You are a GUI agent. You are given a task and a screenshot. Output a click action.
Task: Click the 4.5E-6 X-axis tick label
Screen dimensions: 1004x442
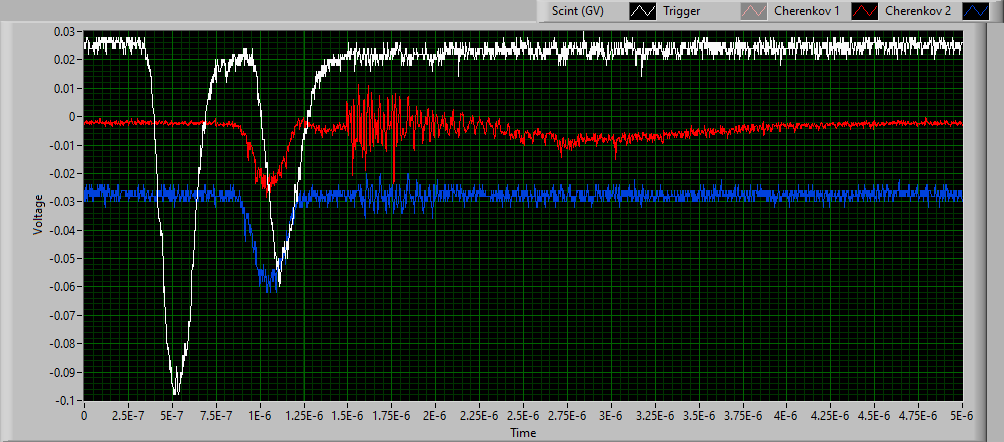[x=875, y=415]
